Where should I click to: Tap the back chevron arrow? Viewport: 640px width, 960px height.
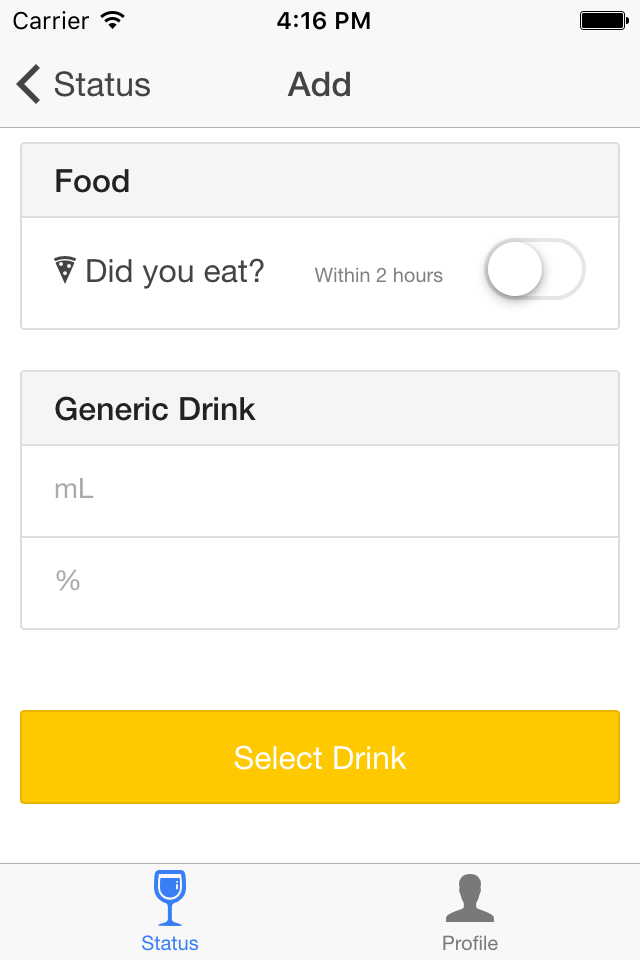click(x=29, y=85)
